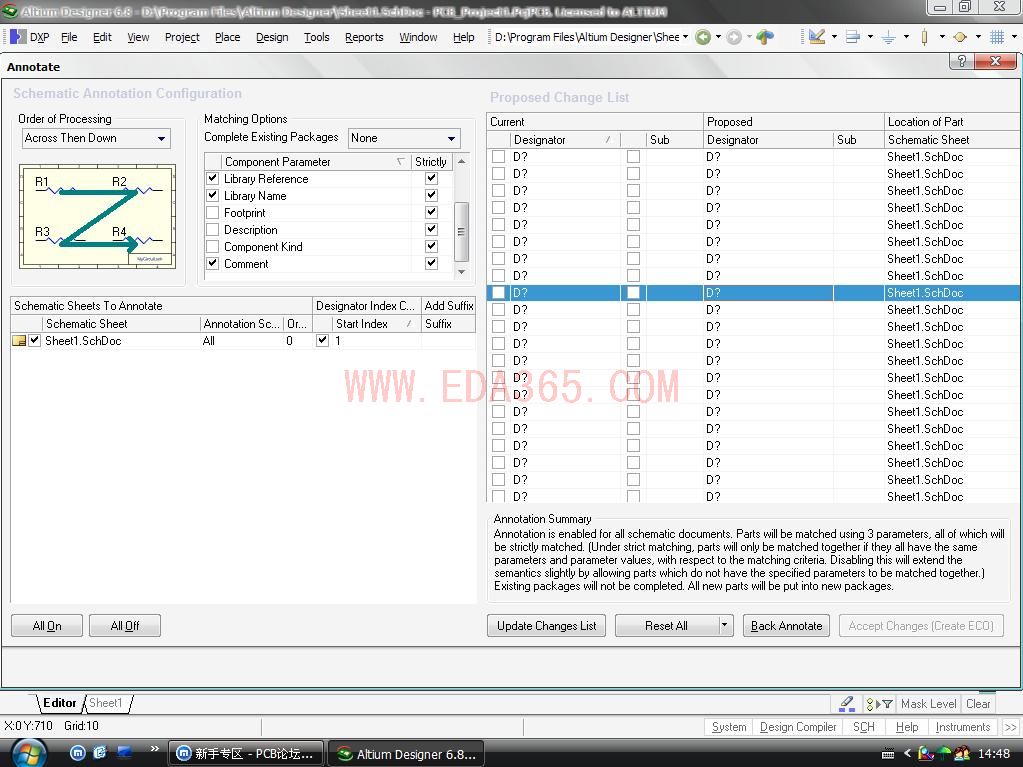Image resolution: width=1023 pixels, height=767 pixels.
Task: Open the drawing utility tools icon
Action: click(817, 37)
